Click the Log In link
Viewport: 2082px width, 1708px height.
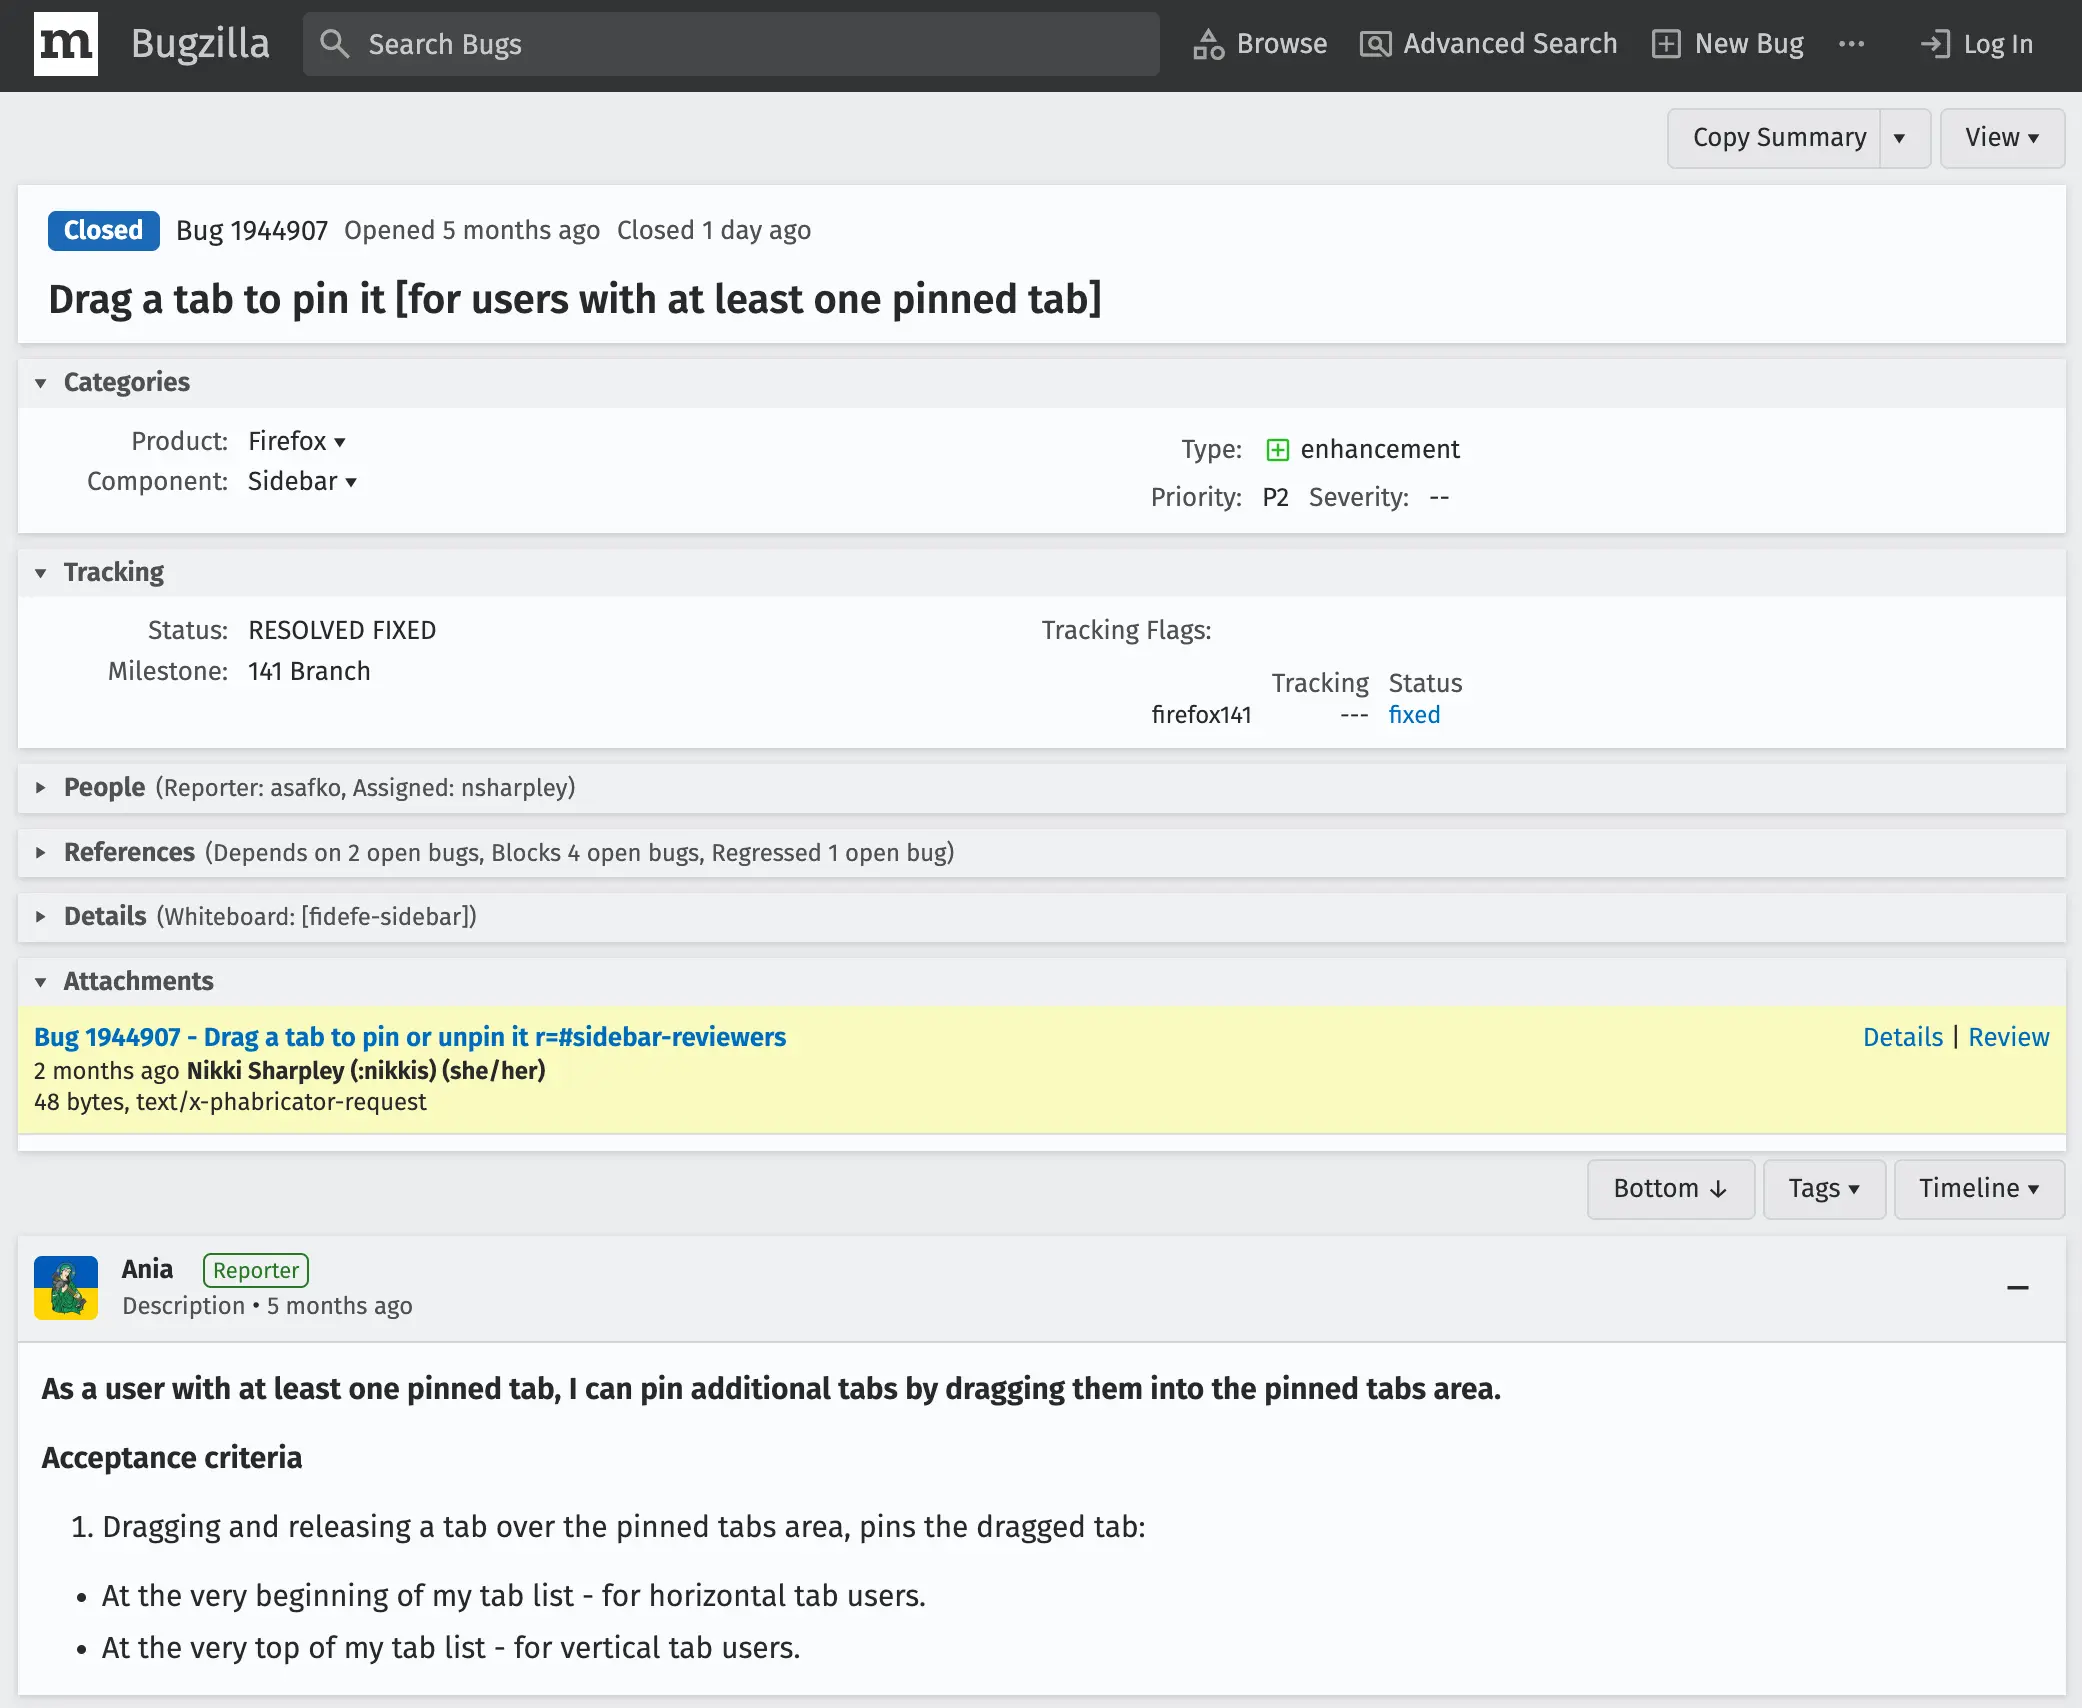(1977, 44)
